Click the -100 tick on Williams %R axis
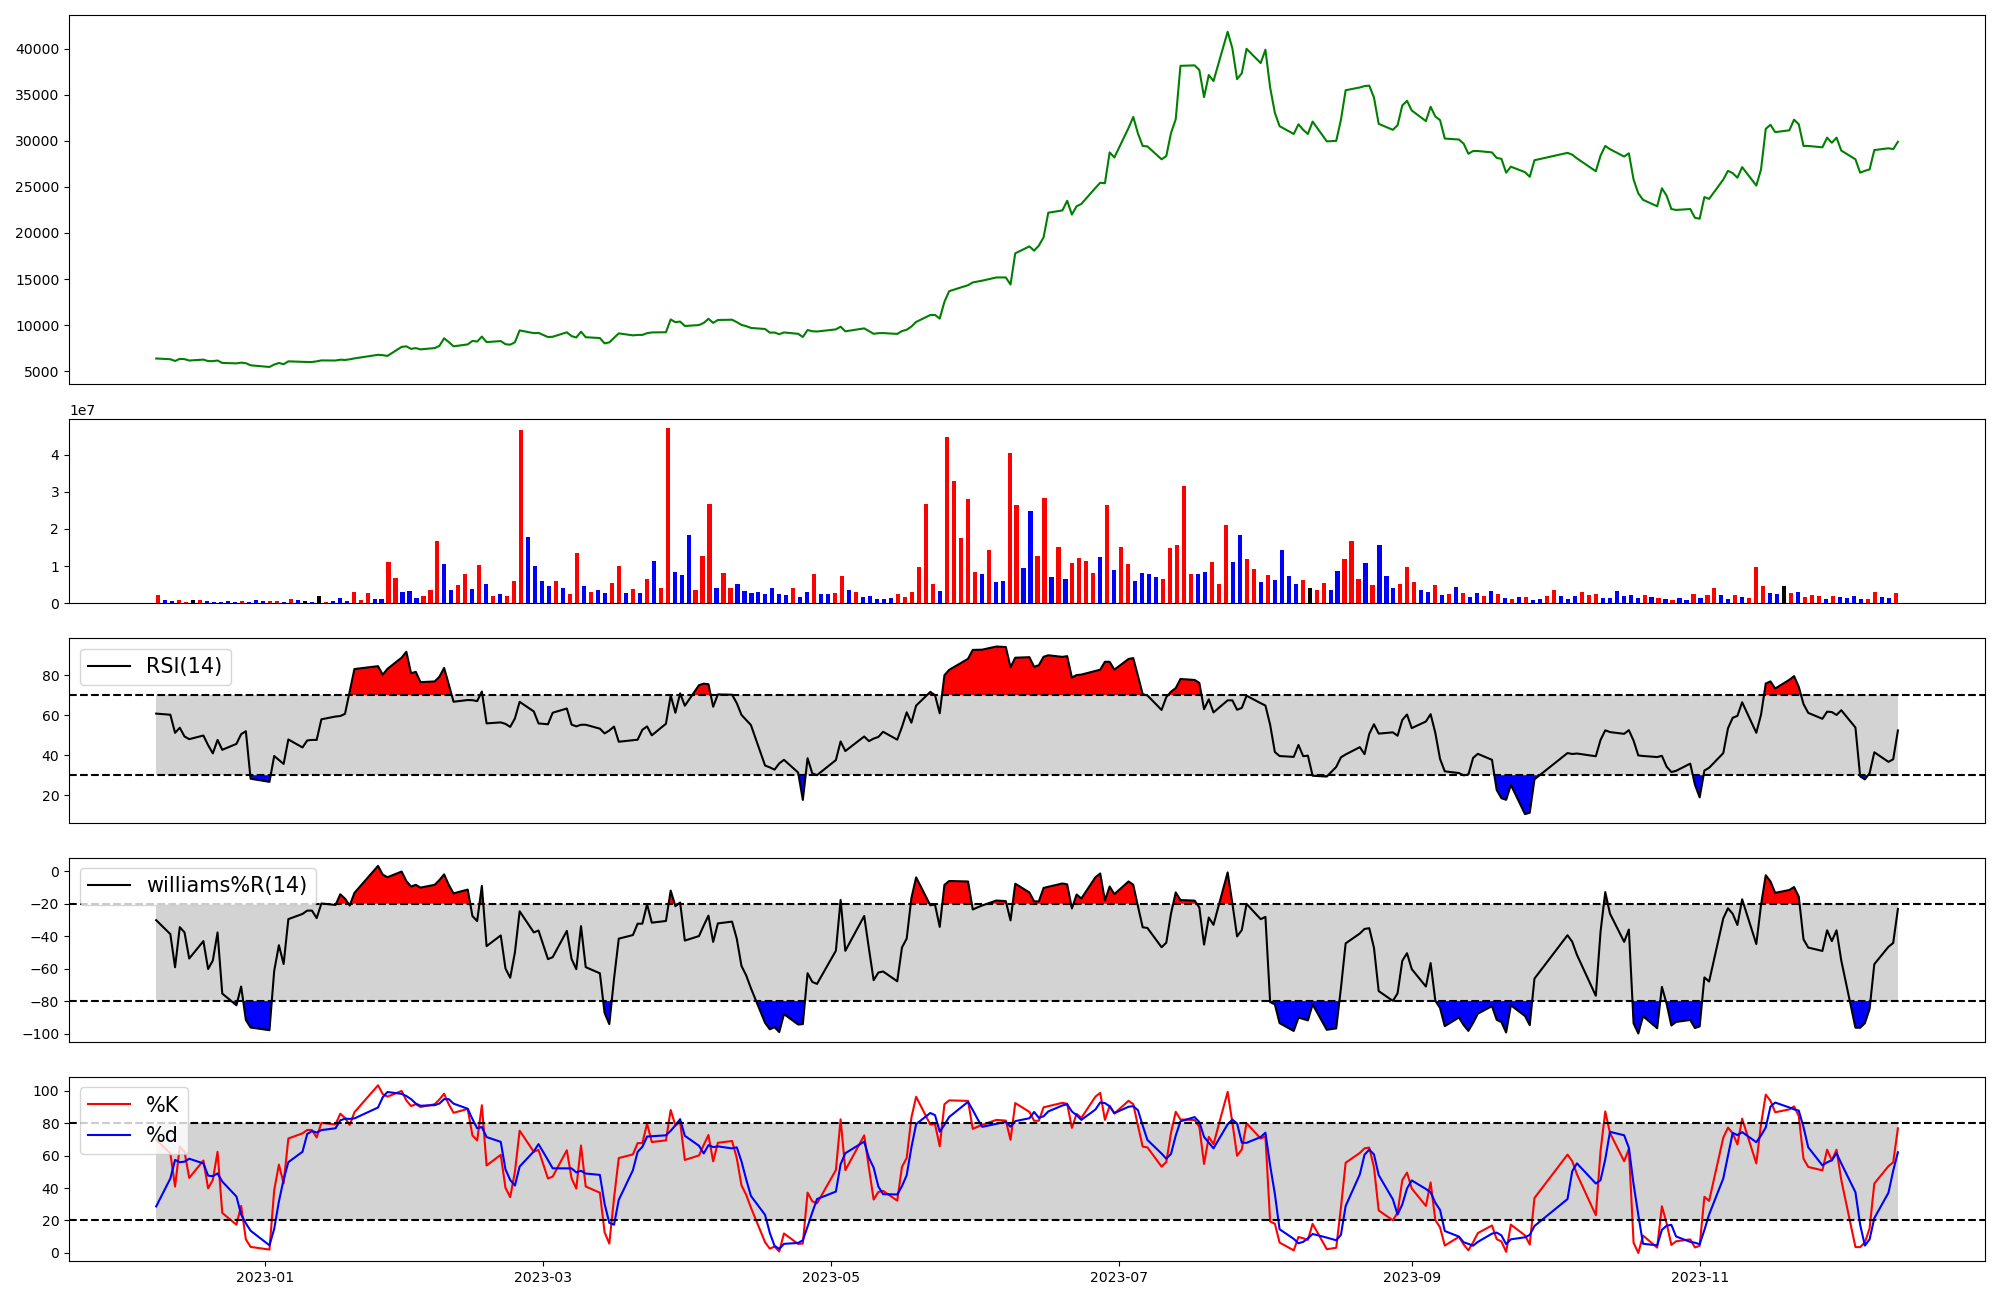Viewport: 2000px width, 1300px height. [x=43, y=1034]
